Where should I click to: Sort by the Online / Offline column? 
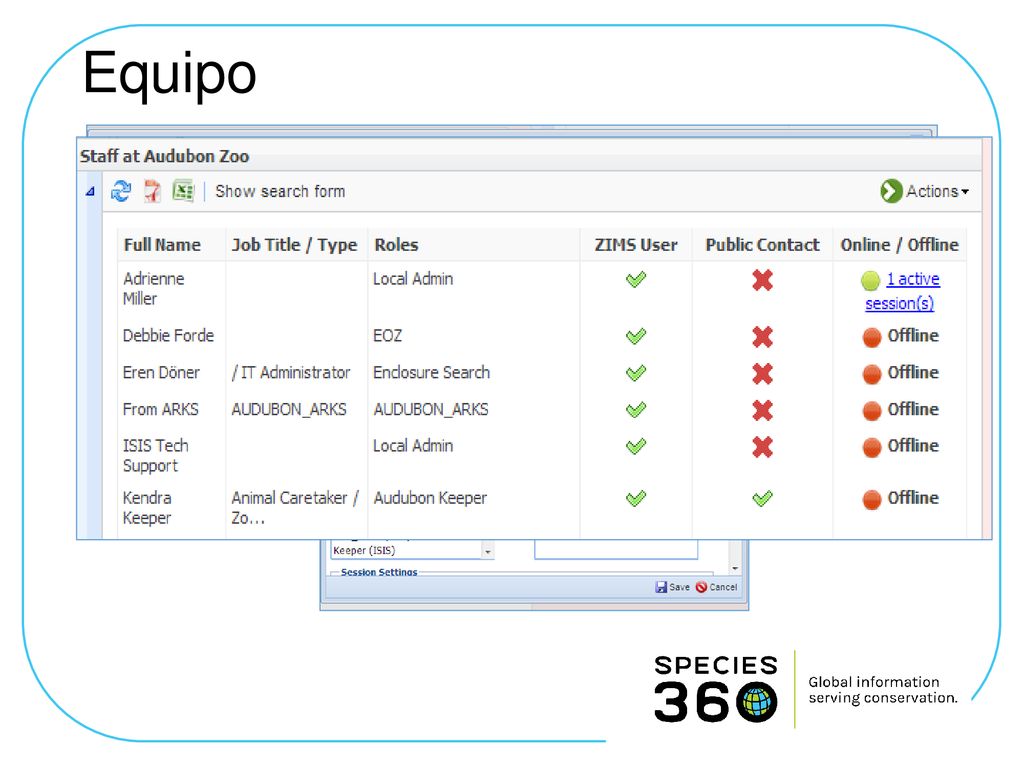[x=899, y=245]
